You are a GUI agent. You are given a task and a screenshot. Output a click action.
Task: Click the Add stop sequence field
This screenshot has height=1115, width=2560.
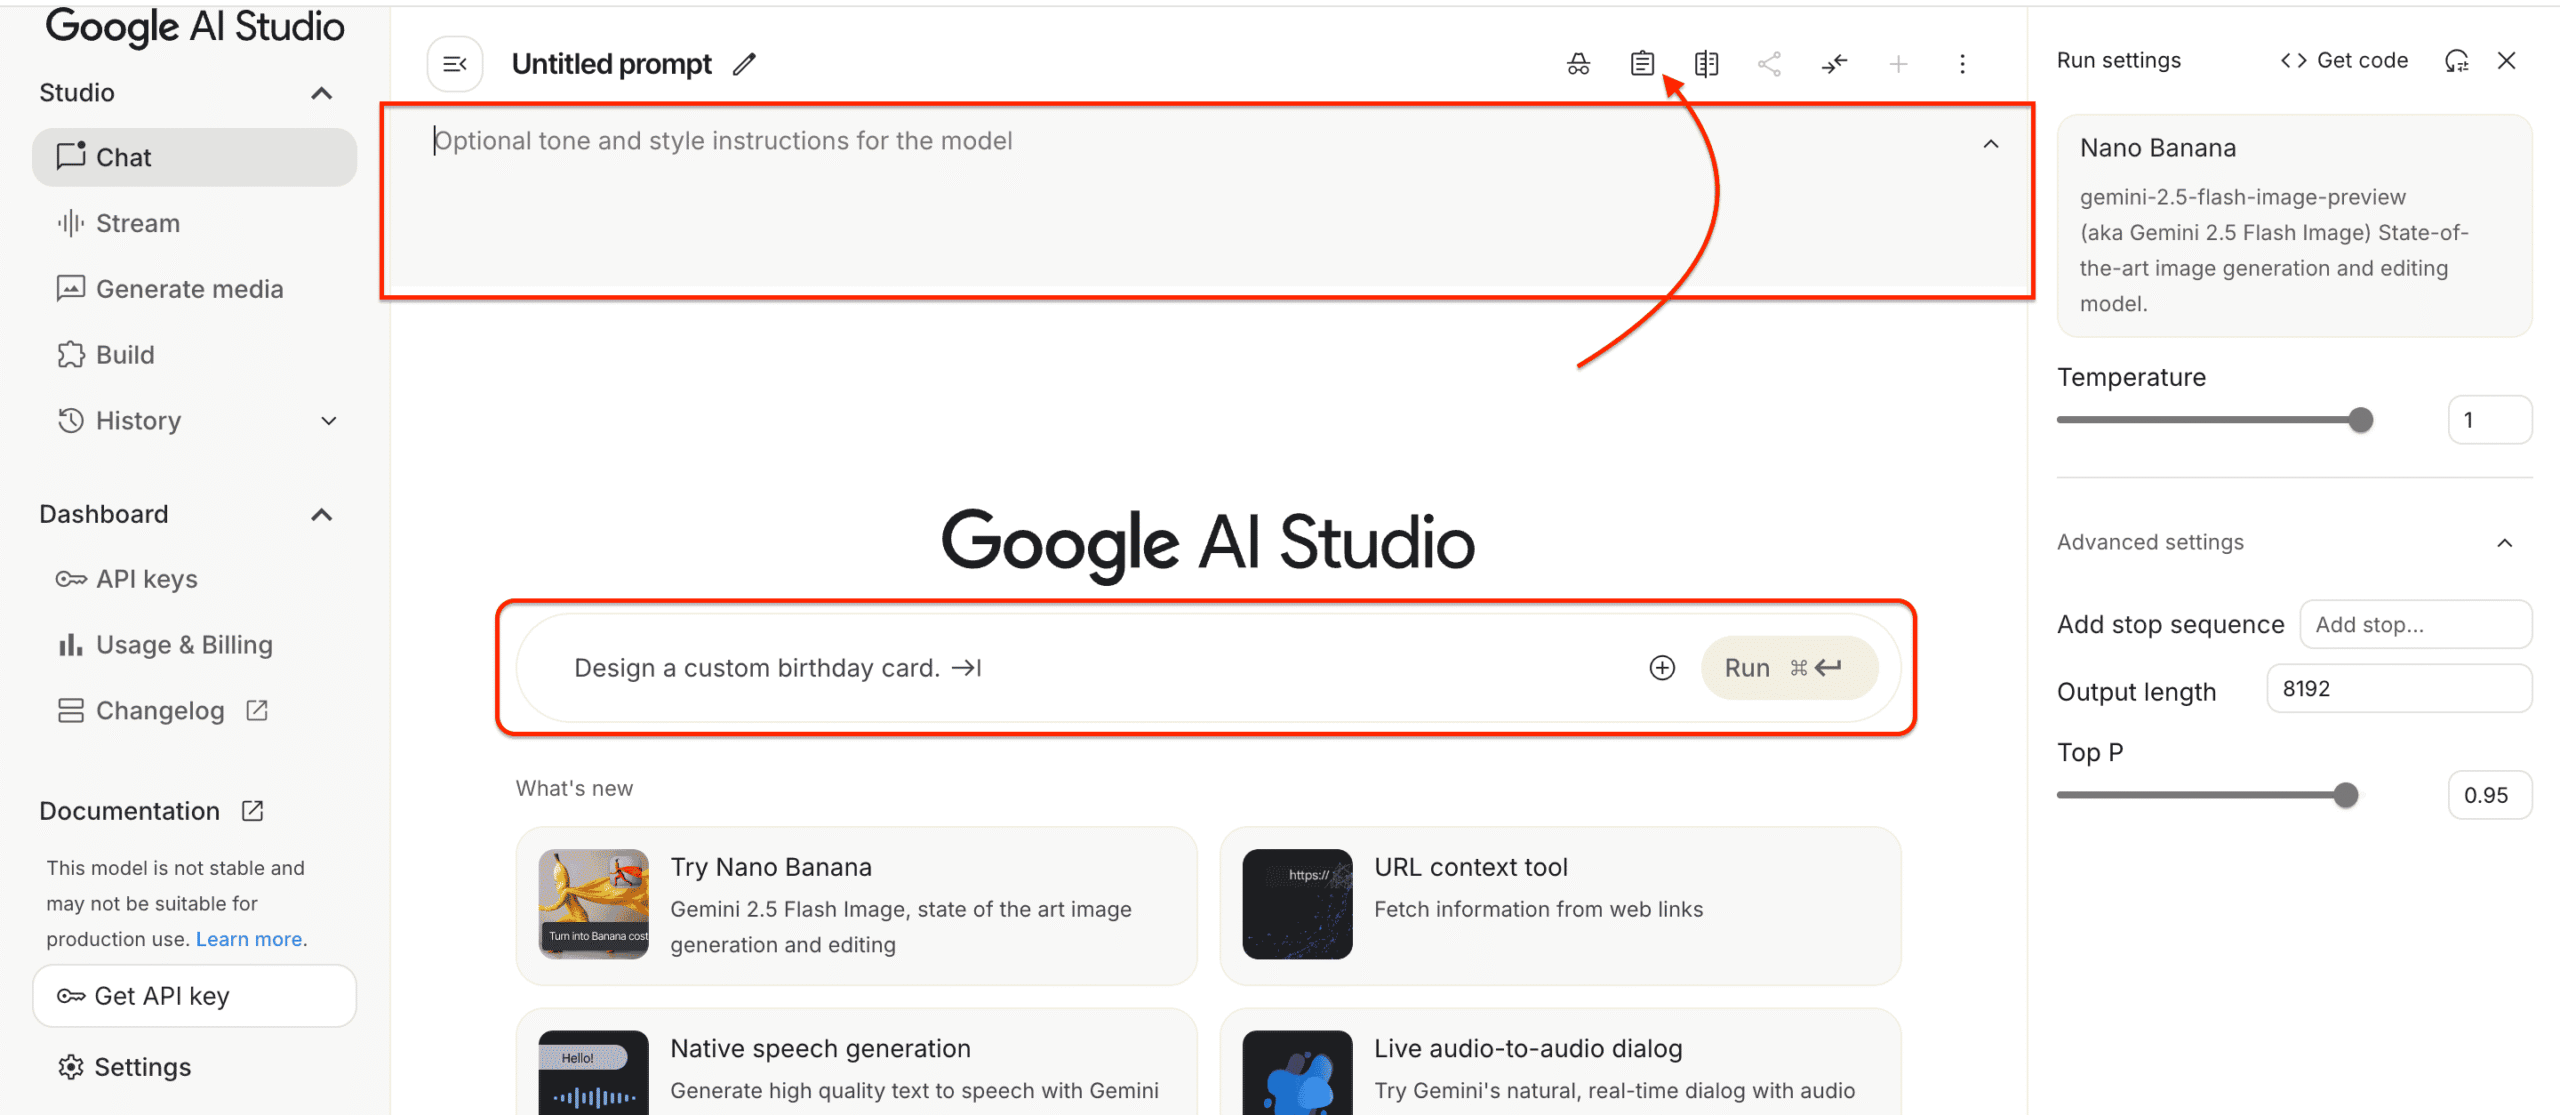click(2415, 625)
